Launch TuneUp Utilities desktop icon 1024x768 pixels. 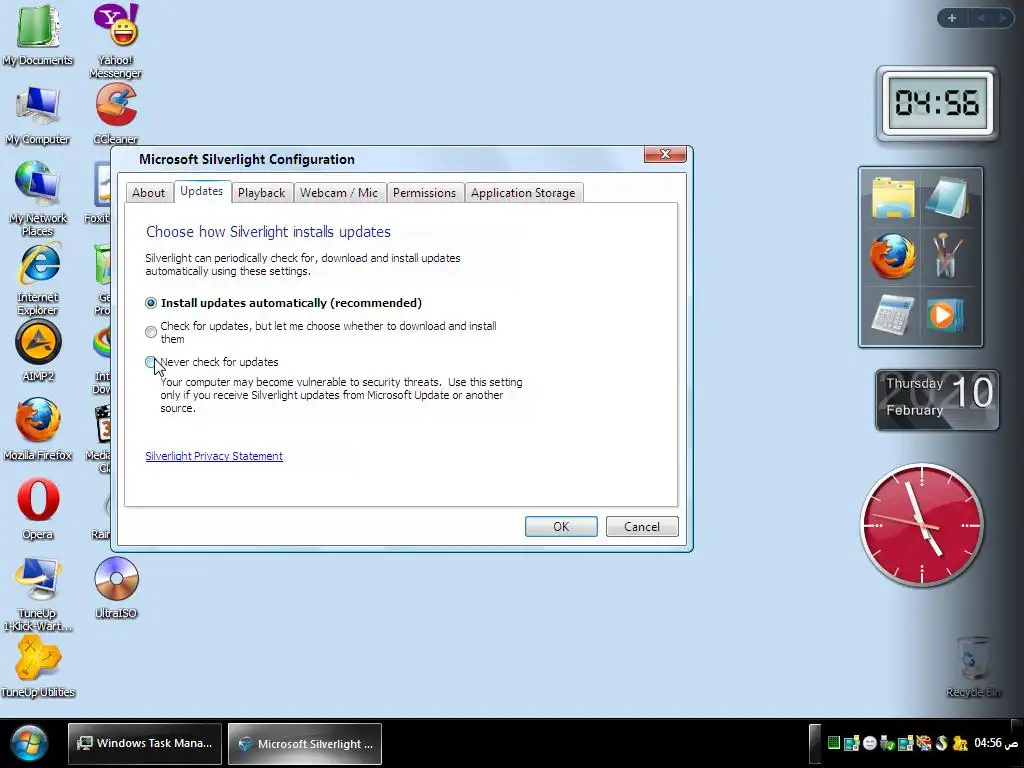point(38,666)
